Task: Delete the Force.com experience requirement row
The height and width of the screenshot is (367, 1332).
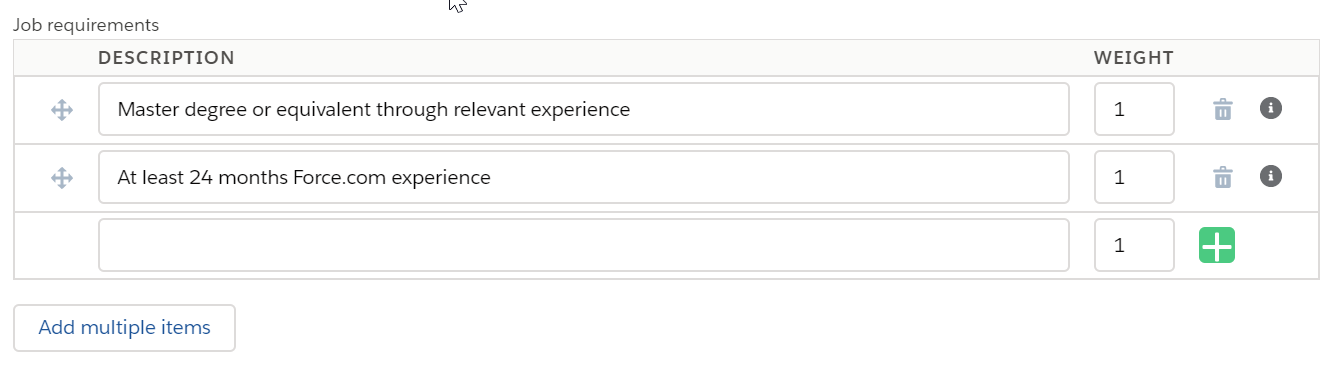Action: click(x=1222, y=177)
